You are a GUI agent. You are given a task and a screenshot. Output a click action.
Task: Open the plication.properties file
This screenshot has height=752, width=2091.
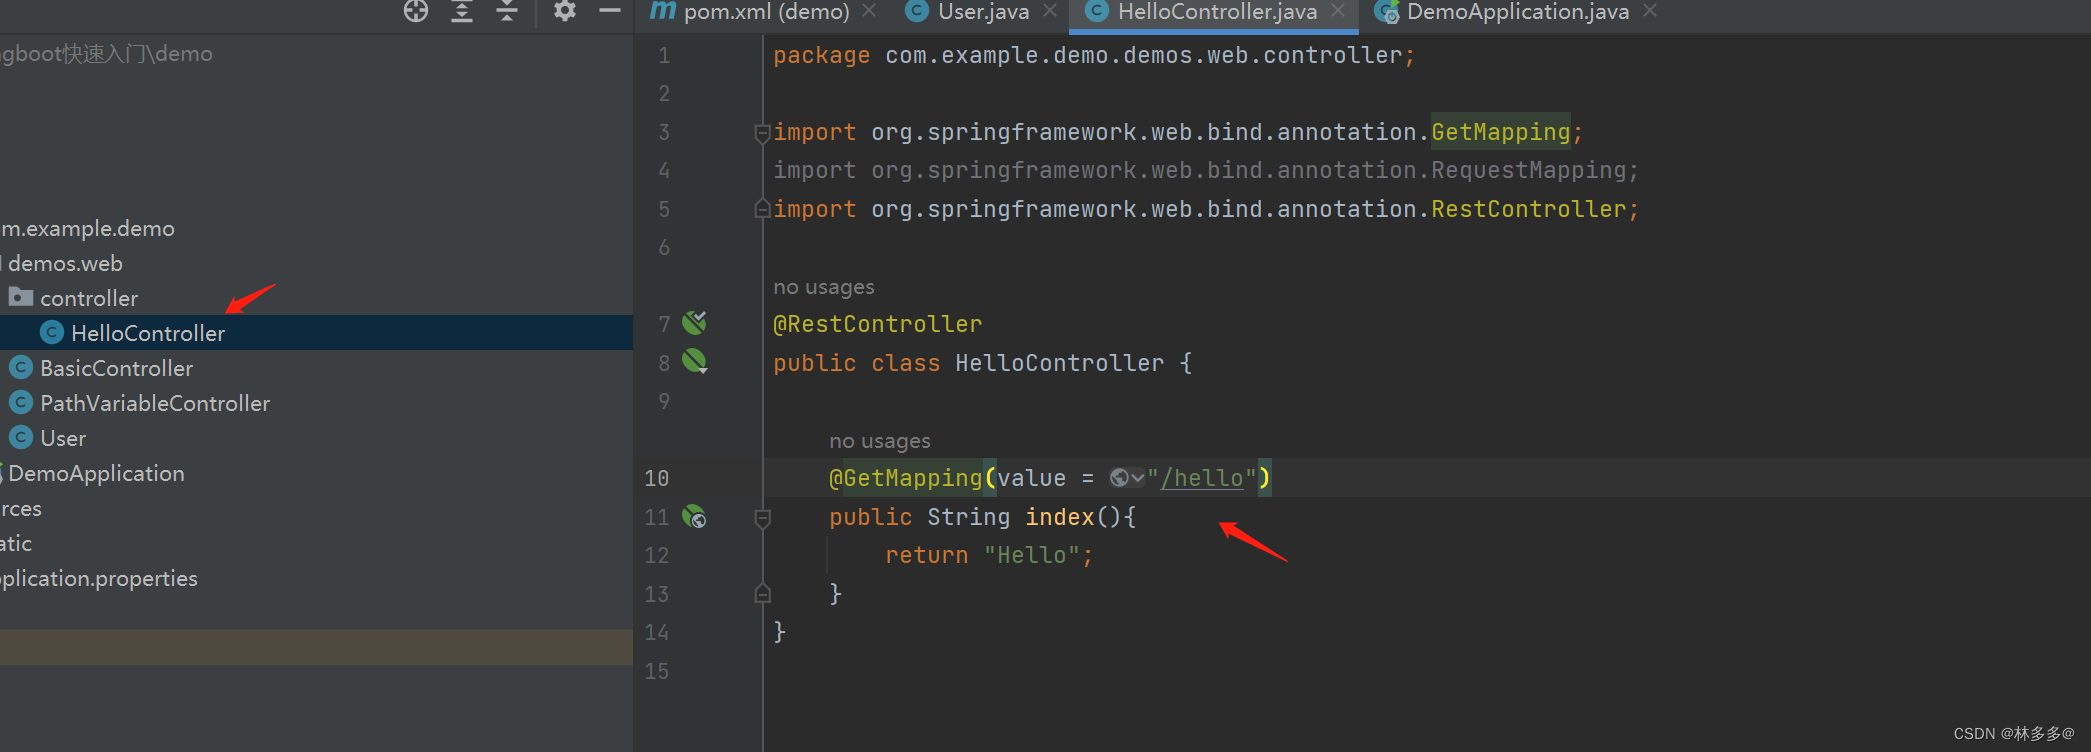pos(99,578)
